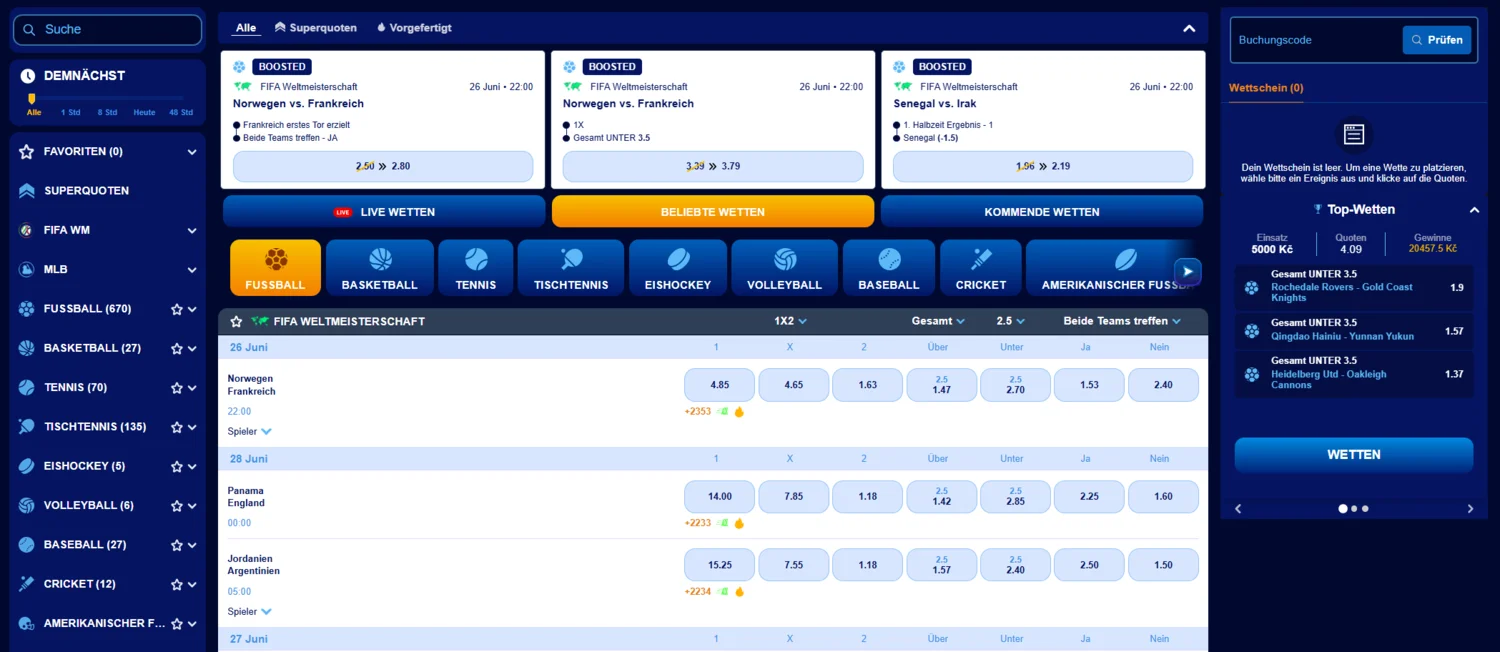1500x652 pixels.
Task: Collapse the boosted bets panel chevron
Action: (1189, 29)
